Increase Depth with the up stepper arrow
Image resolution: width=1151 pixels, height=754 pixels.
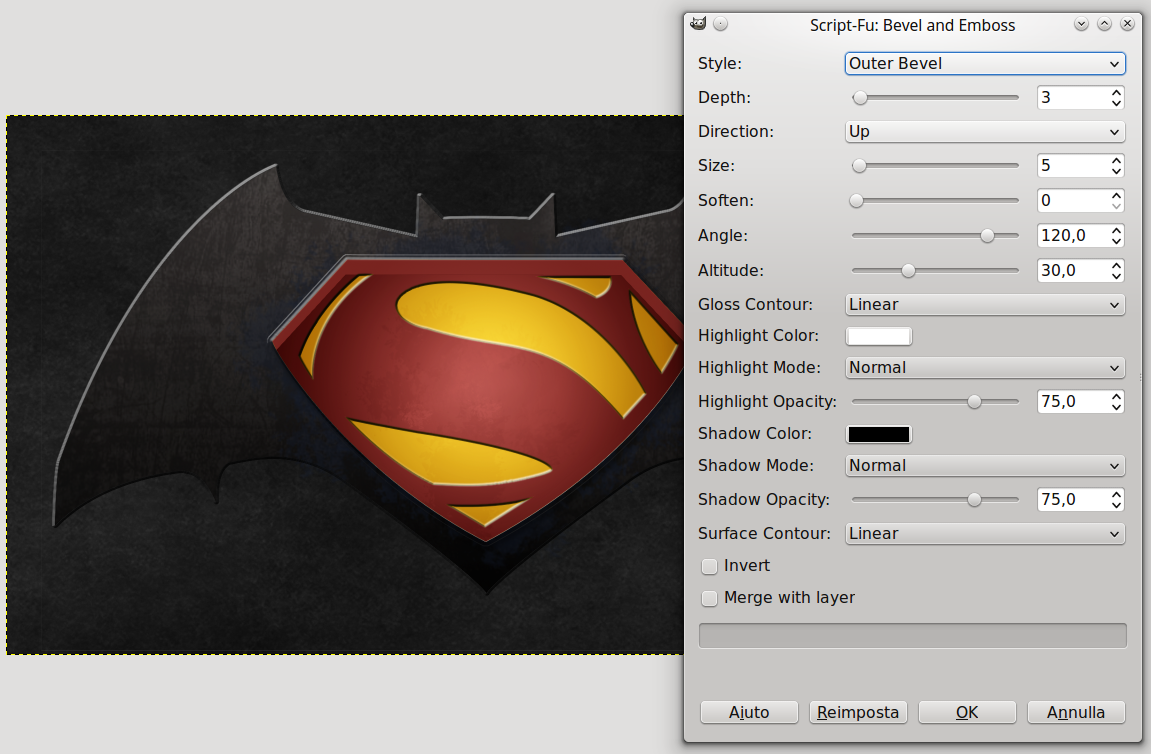(1116, 93)
